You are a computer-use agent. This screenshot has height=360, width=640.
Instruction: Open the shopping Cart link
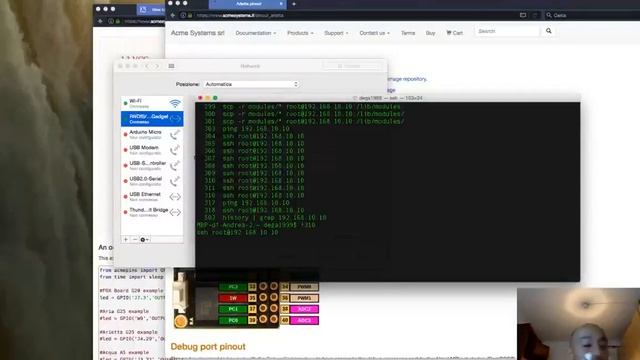(454, 33)
